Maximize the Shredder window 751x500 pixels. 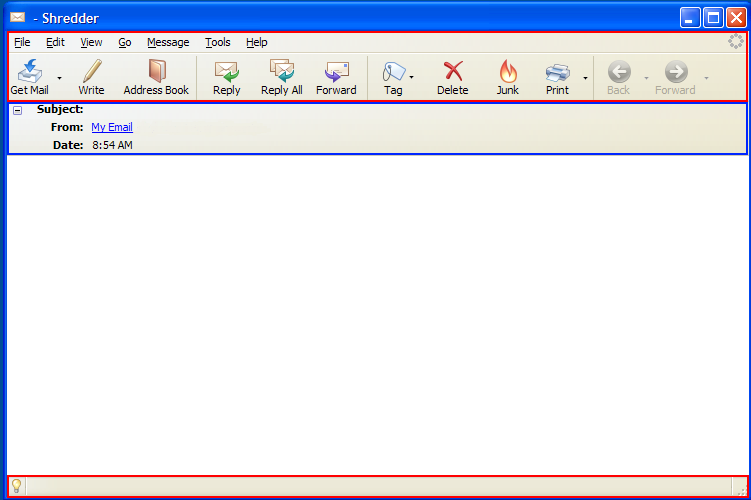713,18
